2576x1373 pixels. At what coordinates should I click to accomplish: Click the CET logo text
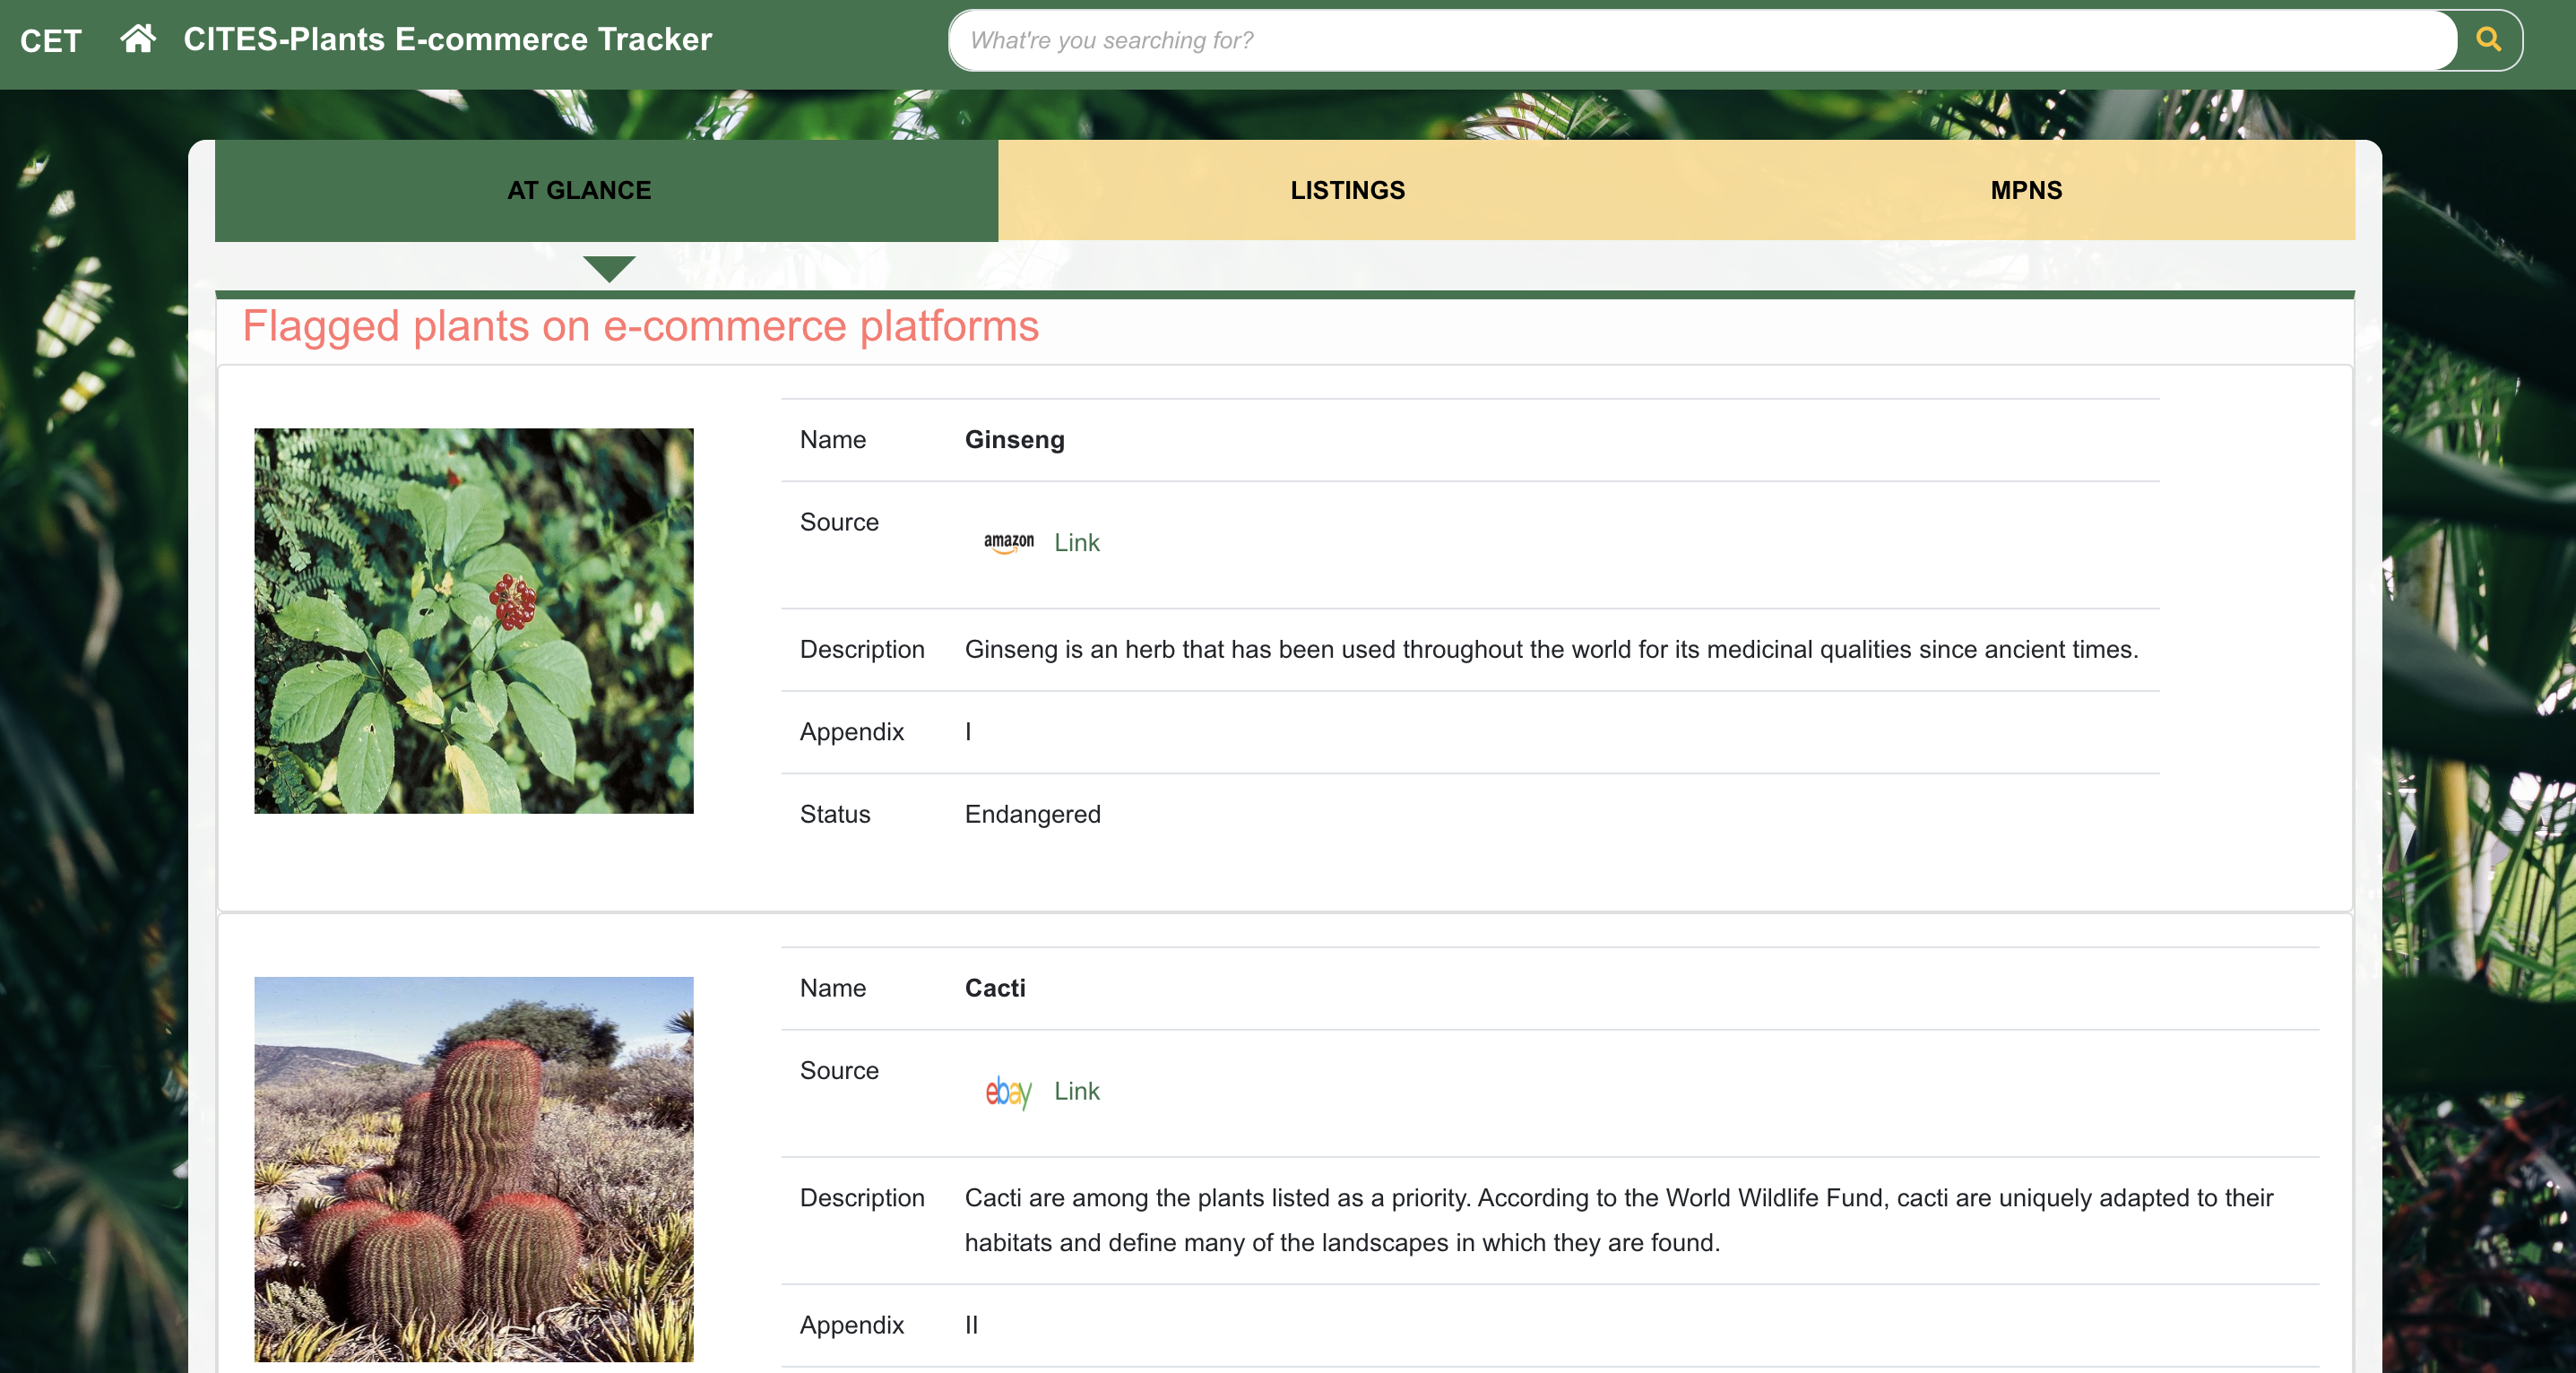[x=51, y=41]
